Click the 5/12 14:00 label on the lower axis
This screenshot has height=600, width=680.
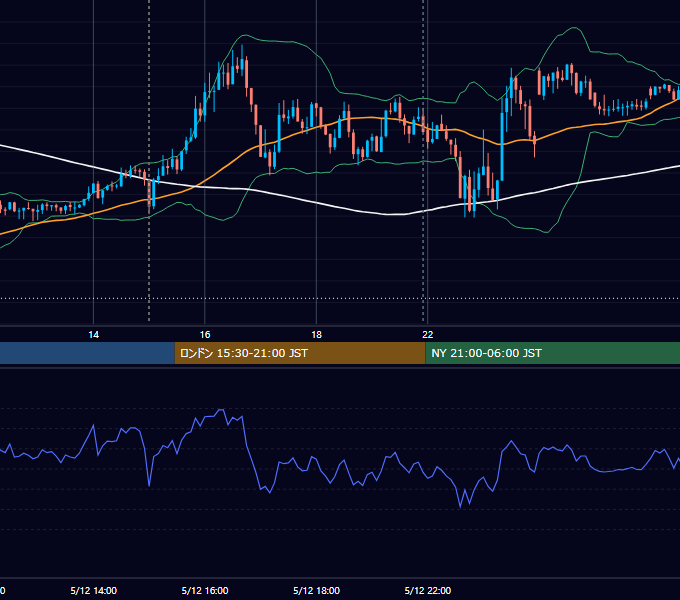click(x=94, y=590)
